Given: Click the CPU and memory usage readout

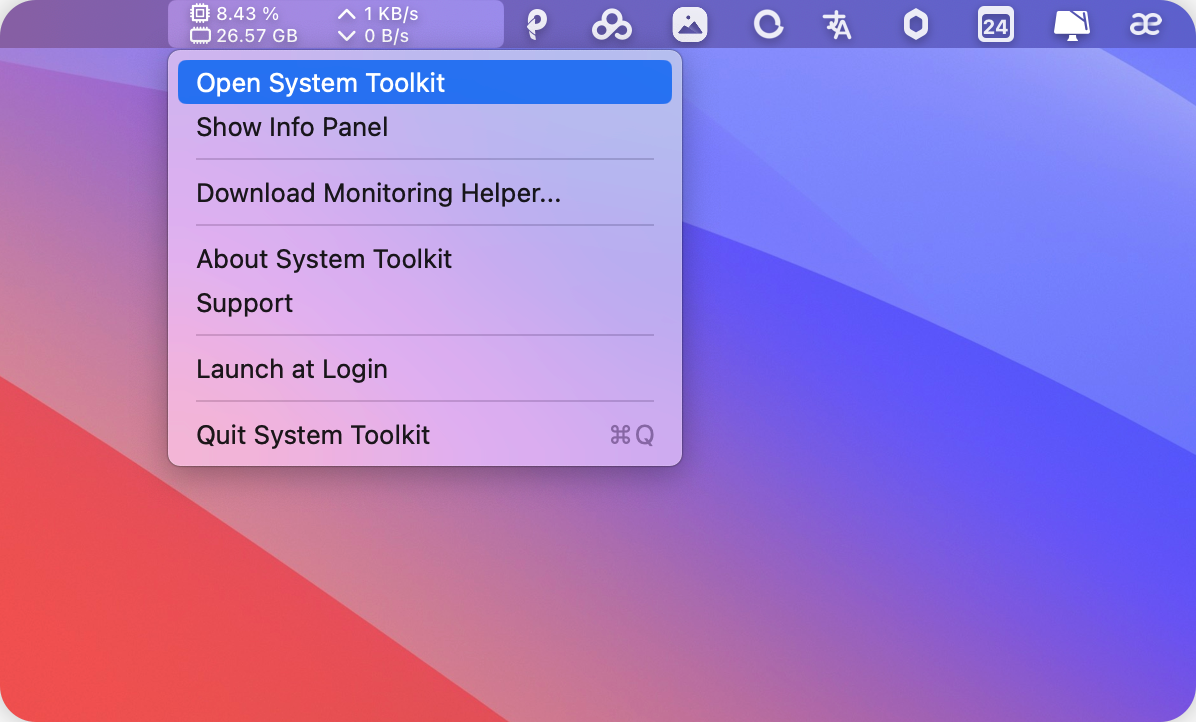Looking at the screenshot, I should pos(243,24).
